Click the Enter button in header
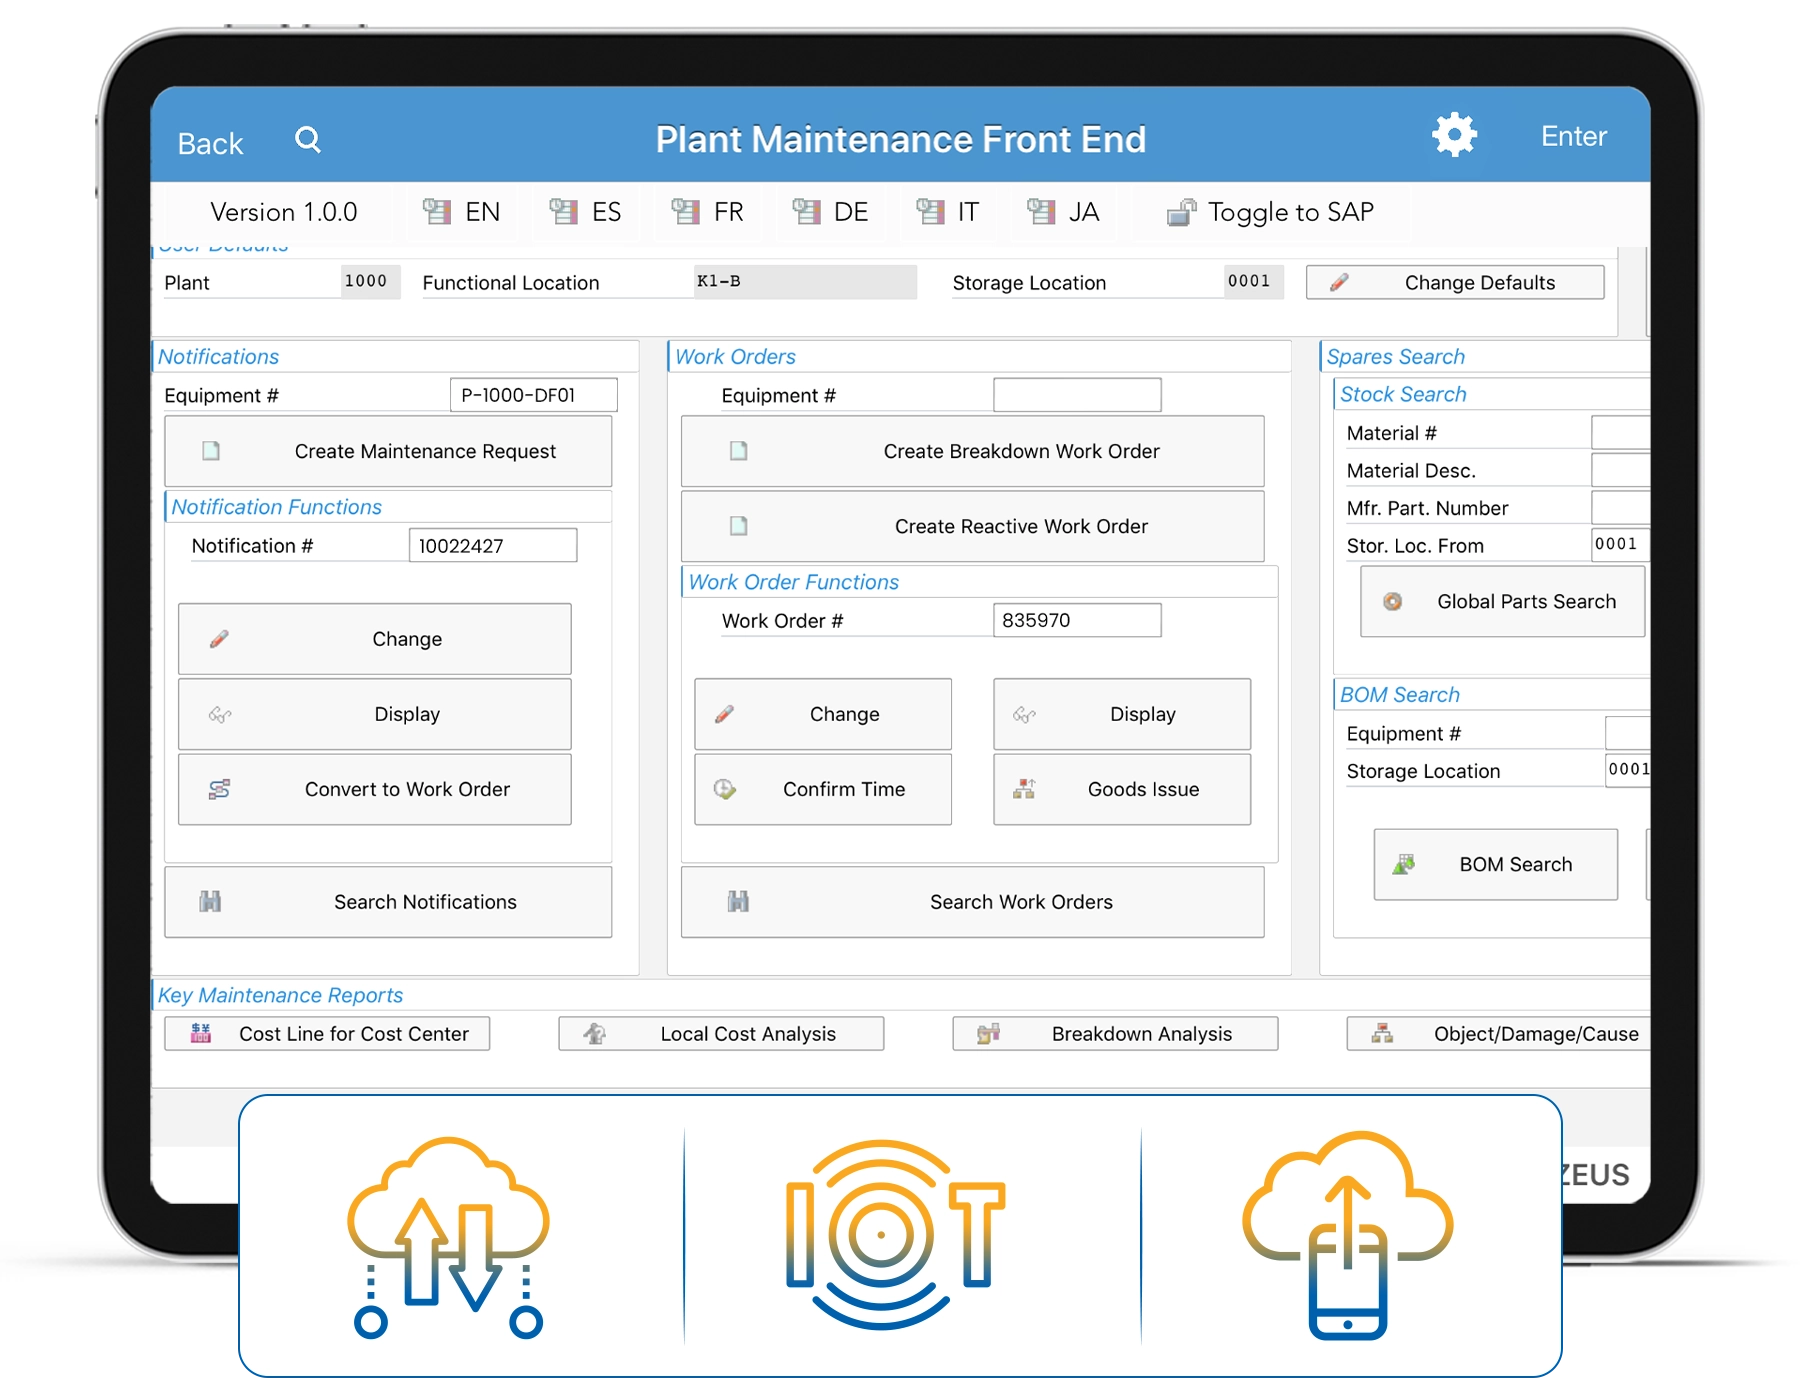The height and width of the screenshot is (1400, 1800). click(x=1573, y=136)
